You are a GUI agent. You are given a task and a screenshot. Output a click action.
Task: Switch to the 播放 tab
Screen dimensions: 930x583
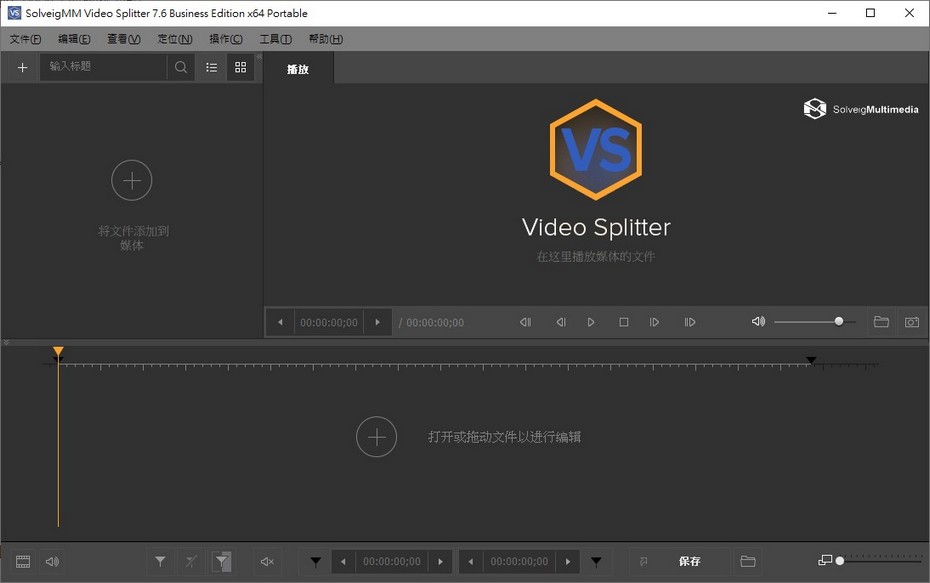click(298, 69)
